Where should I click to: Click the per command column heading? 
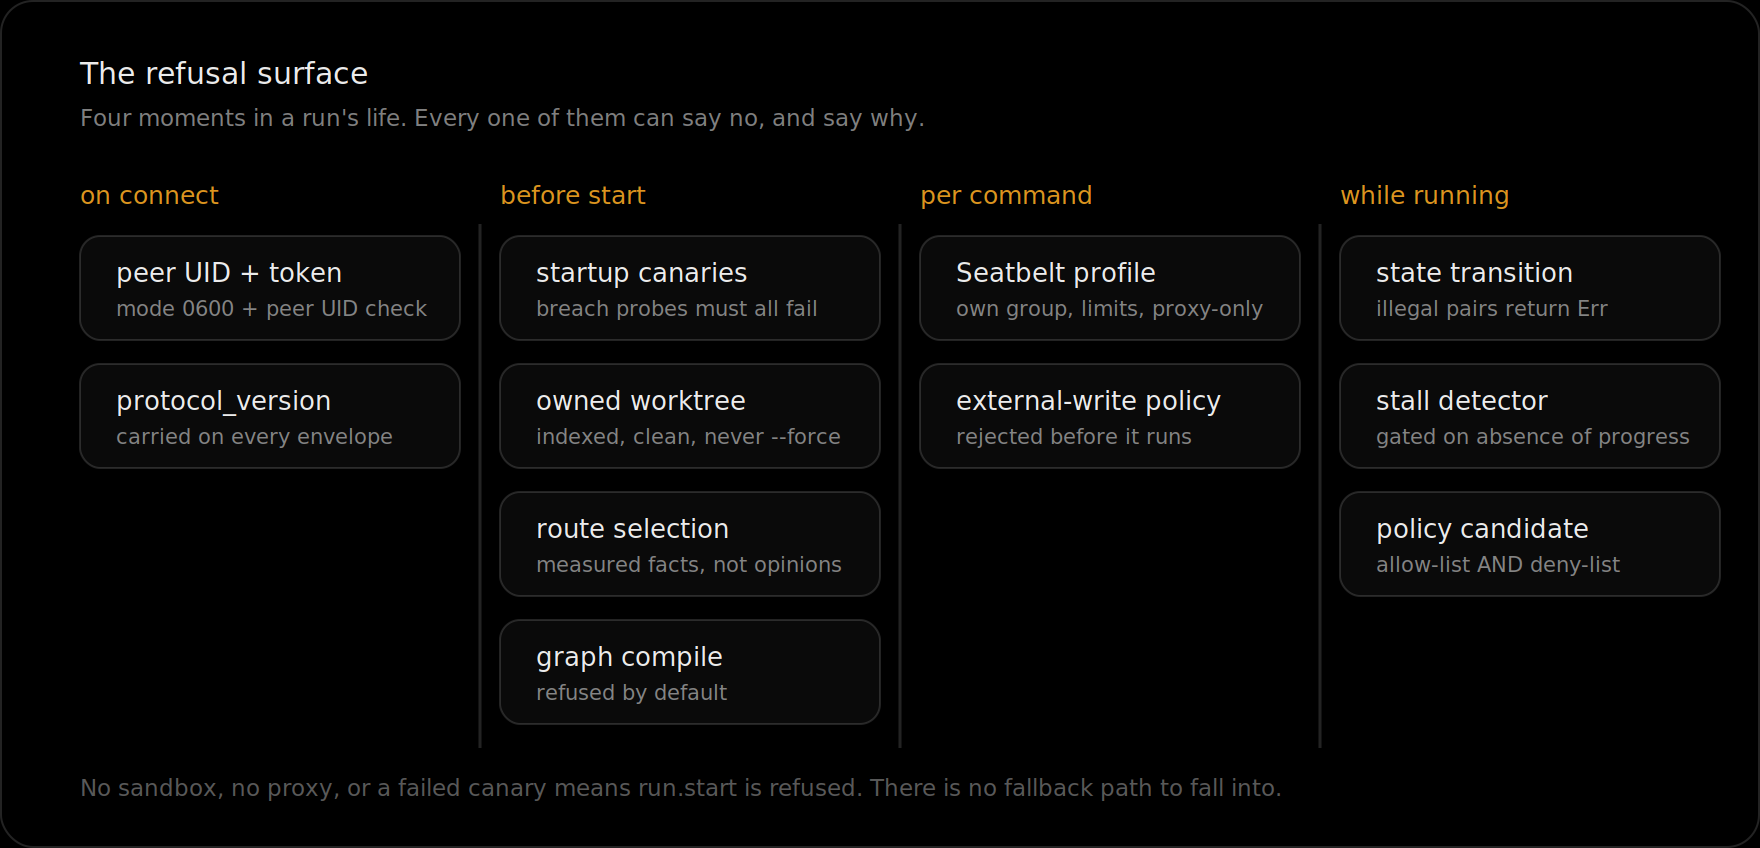(x=1006, y=196)
